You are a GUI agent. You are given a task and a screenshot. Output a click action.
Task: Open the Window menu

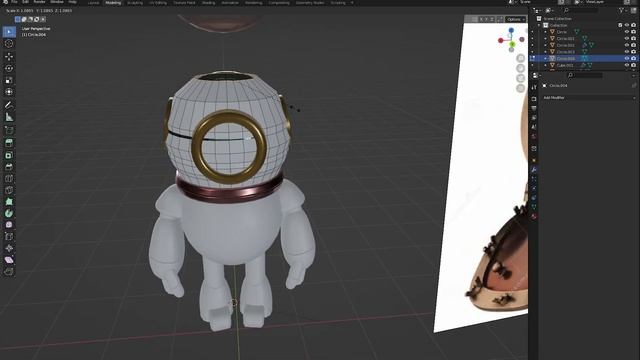coord(57,2)
